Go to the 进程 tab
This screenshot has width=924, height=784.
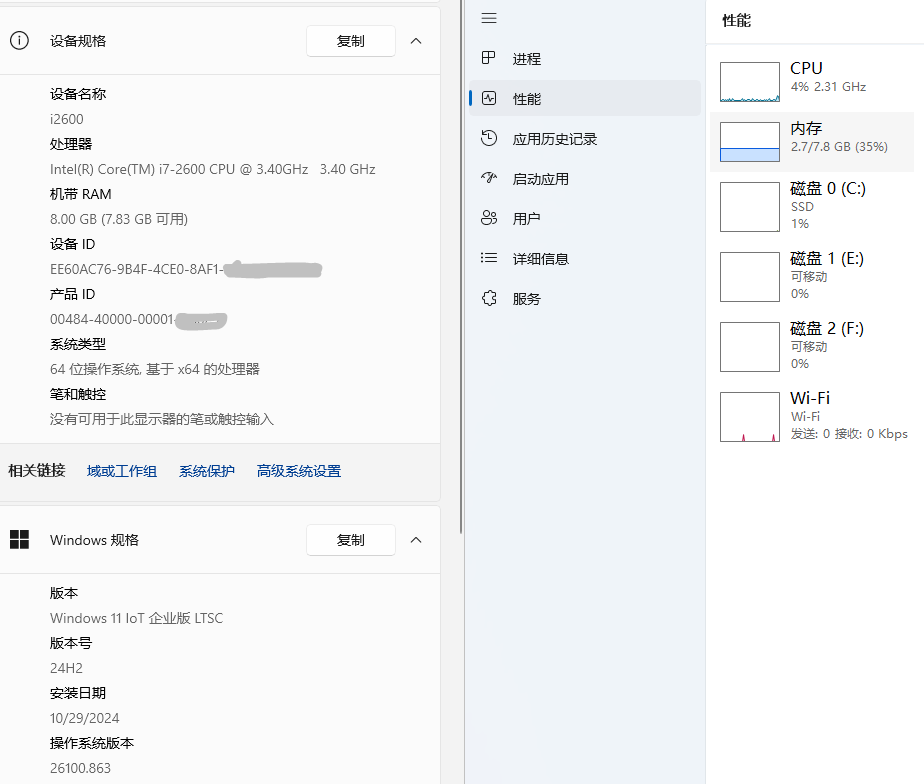tap(585, 59)
